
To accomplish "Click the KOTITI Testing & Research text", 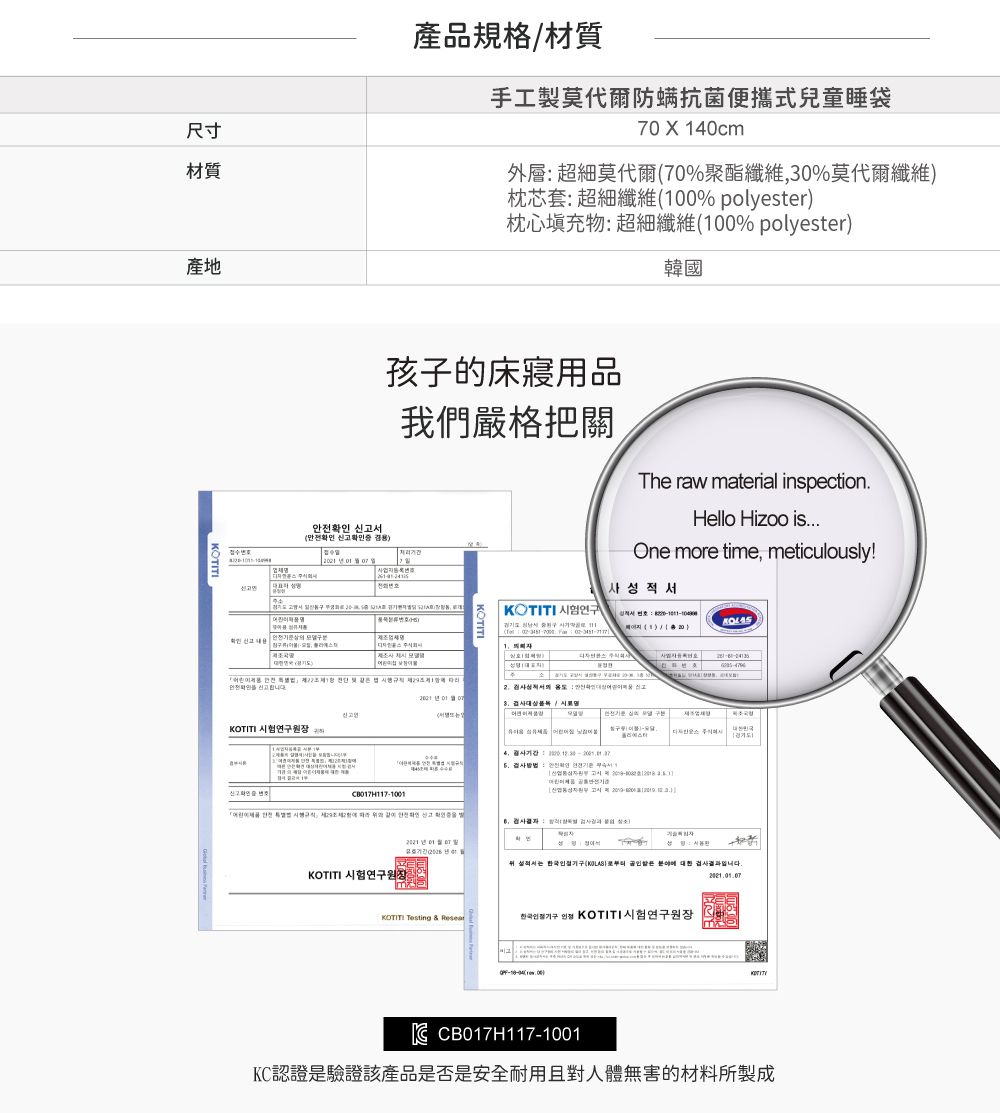I will pyautogui.click(x=422, y=916).
